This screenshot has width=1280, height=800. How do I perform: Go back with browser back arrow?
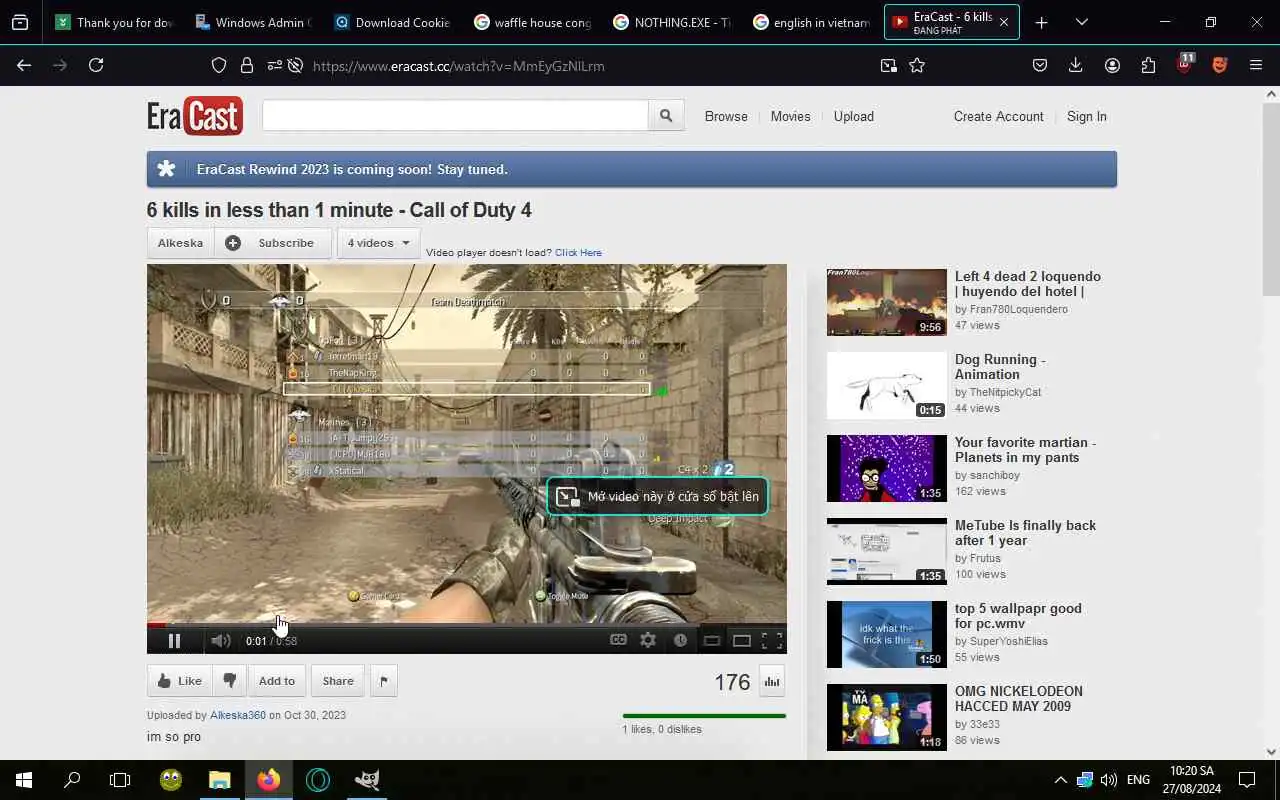(x=24, y=65)
